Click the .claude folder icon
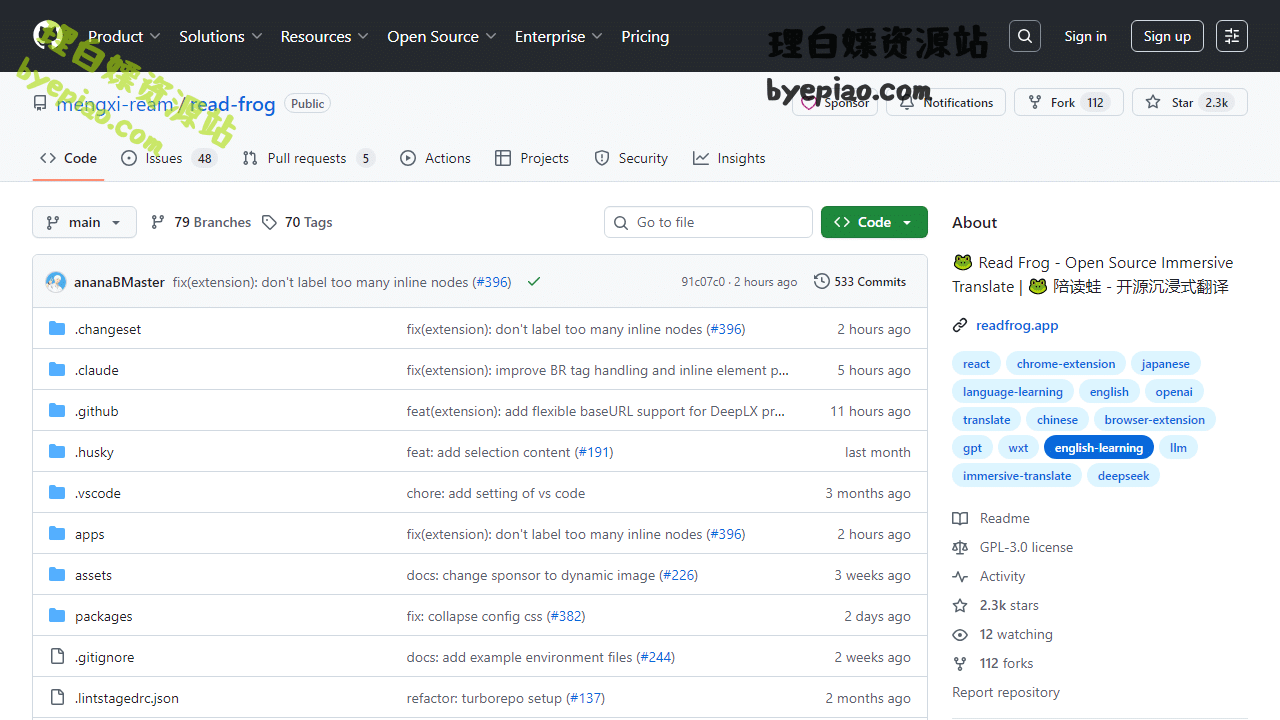This screenshot has width=1280, height=720. pos(57,370)
